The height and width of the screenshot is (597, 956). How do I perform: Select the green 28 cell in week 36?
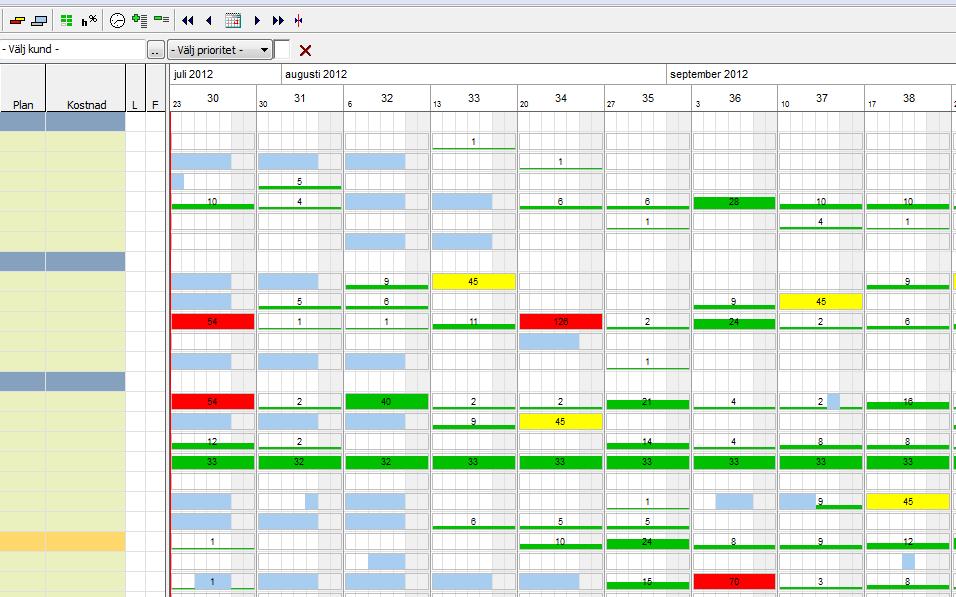click(x=735, y=202)
